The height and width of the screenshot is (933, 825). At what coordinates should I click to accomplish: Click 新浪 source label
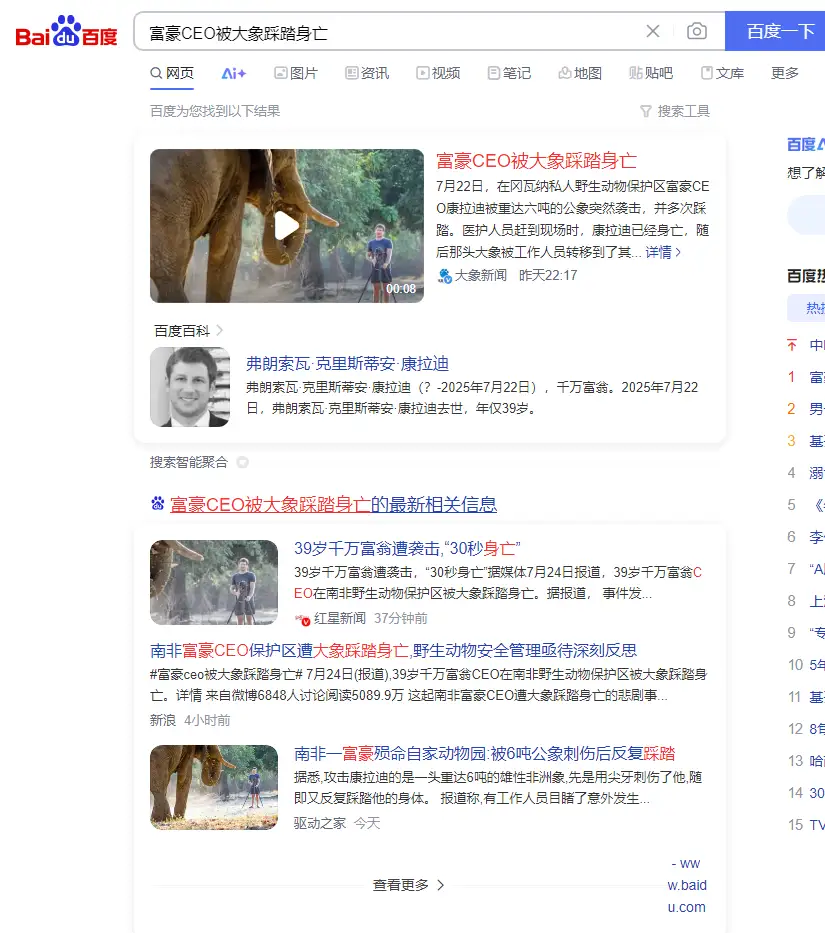click(163, 721)
